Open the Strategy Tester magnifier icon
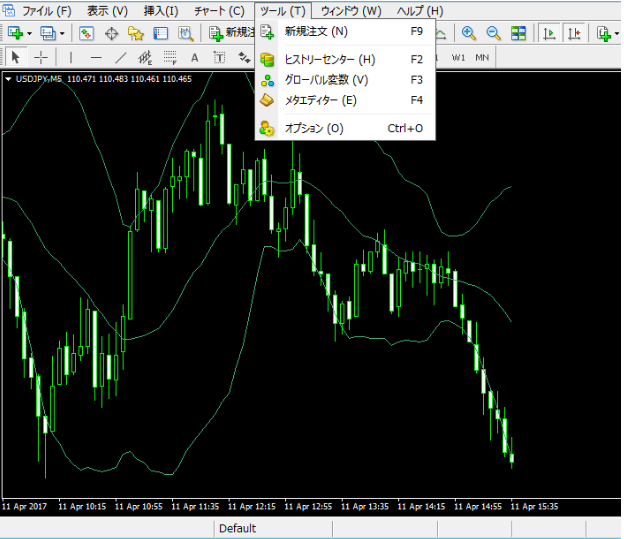The height and width of the screenshot is (539, 624). click(185, 33)
